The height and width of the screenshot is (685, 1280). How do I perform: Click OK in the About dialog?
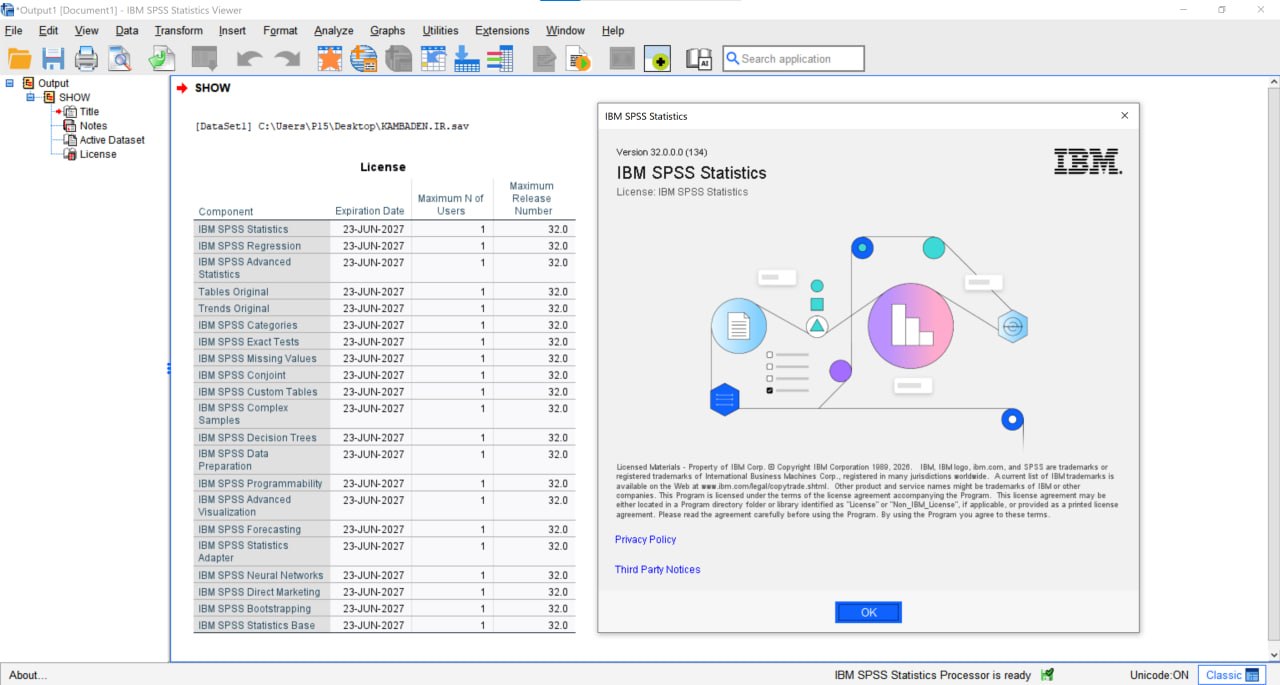(x=868, y=613)
